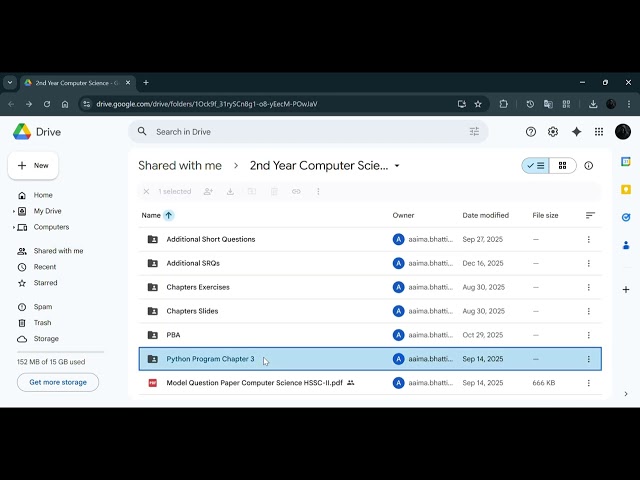Open Help support icon
Image resolution: width=640 pixels, height=480 pixels.
[531, 132]
